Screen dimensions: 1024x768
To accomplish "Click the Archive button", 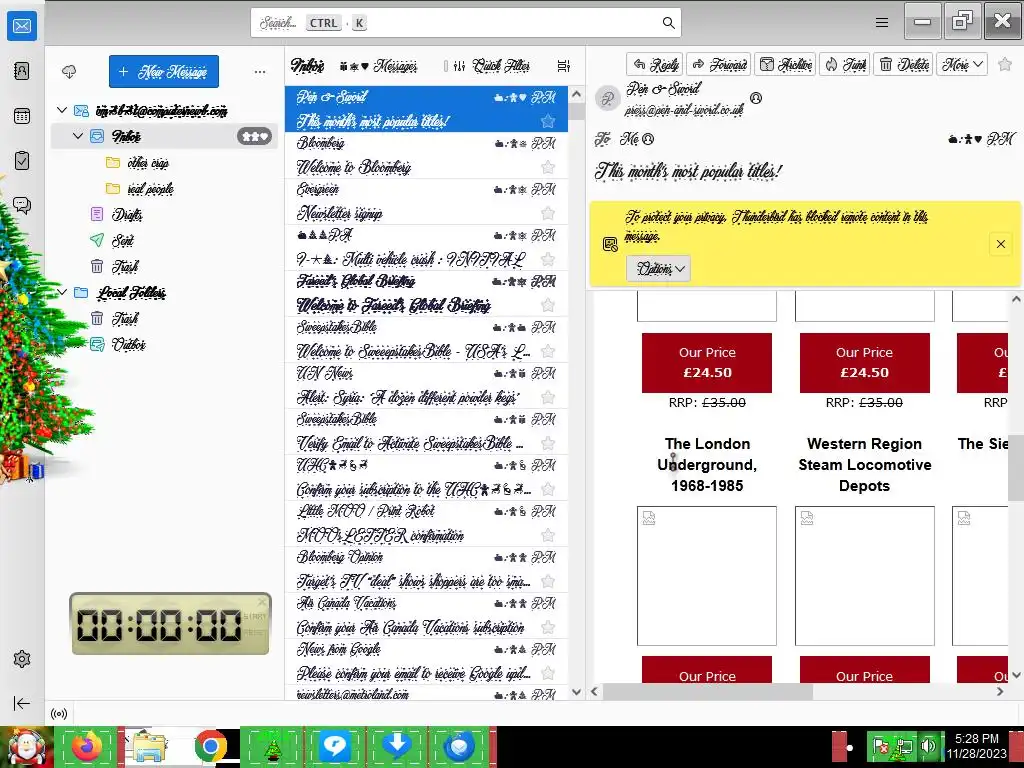I will (x=786, y=64).
